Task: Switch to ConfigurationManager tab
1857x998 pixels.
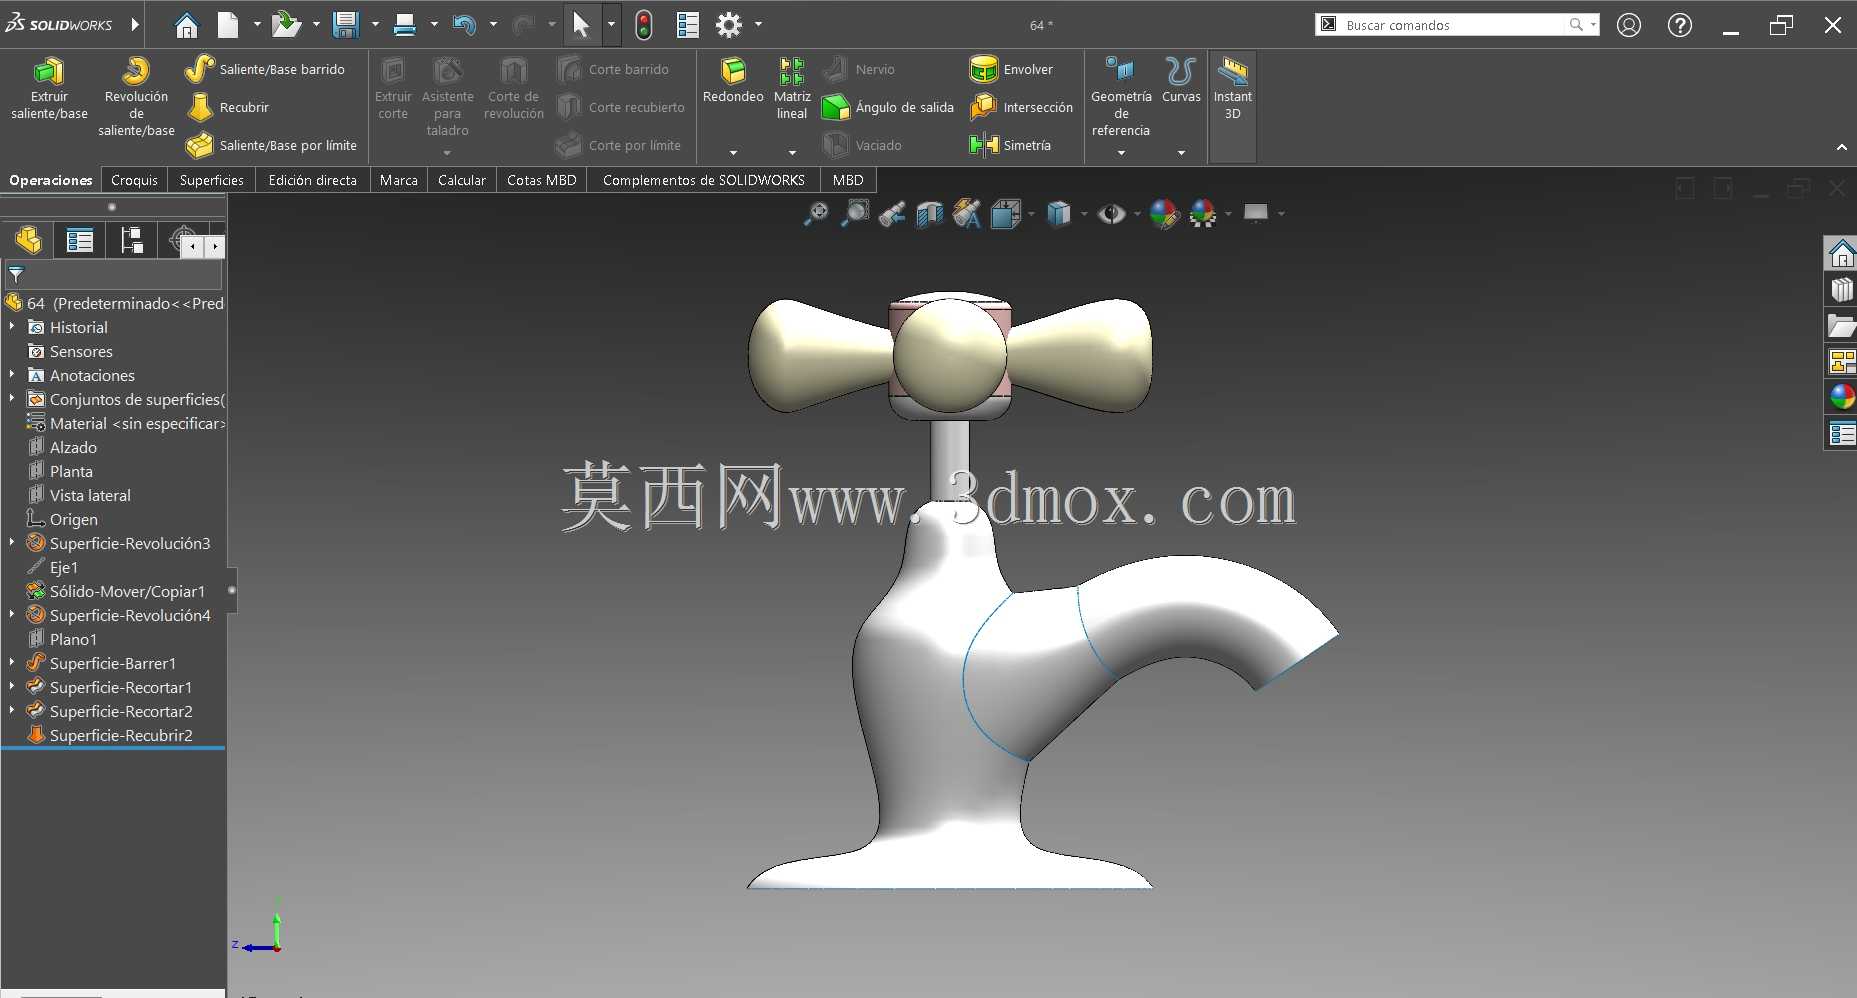Action: [131, 240]
